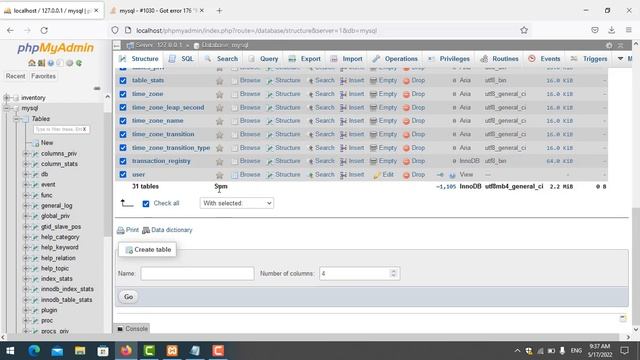Open the Export tab
The width and height of the screenshot is (640, 360).
coord(304,59)
